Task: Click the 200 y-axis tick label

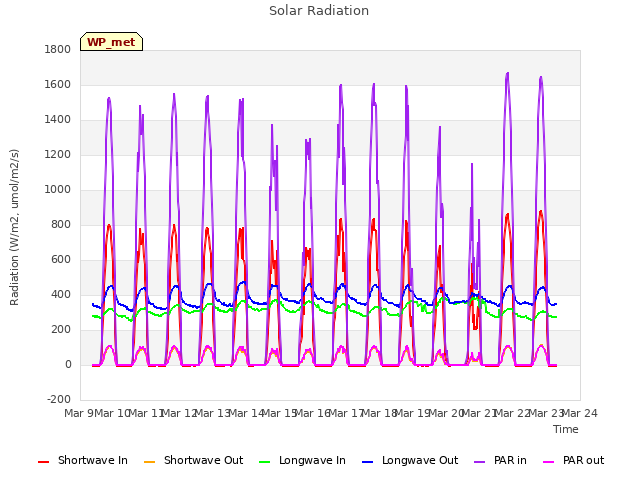Action: (x=61, y=329)
